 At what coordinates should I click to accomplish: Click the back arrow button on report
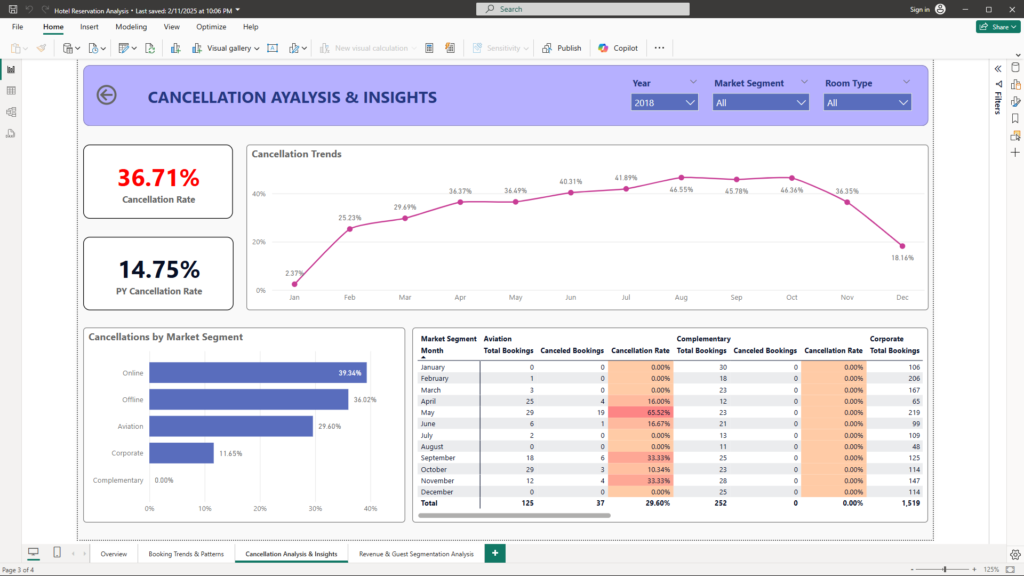pyautogui.click(x=106, y=95)
